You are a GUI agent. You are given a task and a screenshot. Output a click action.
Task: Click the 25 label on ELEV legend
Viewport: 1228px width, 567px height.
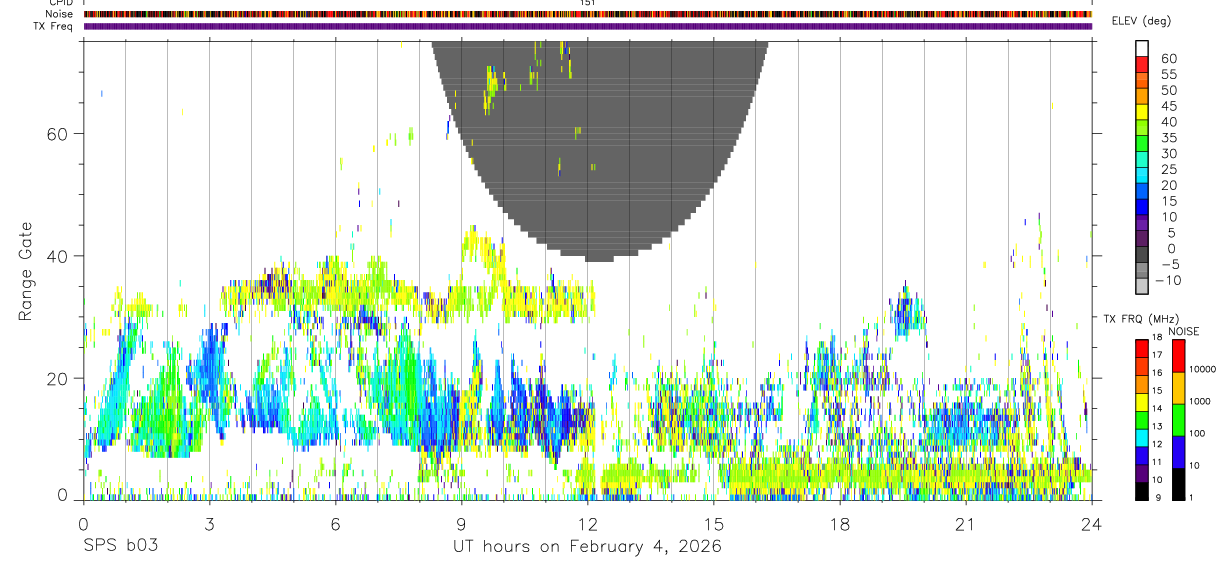click(1168, 169)
